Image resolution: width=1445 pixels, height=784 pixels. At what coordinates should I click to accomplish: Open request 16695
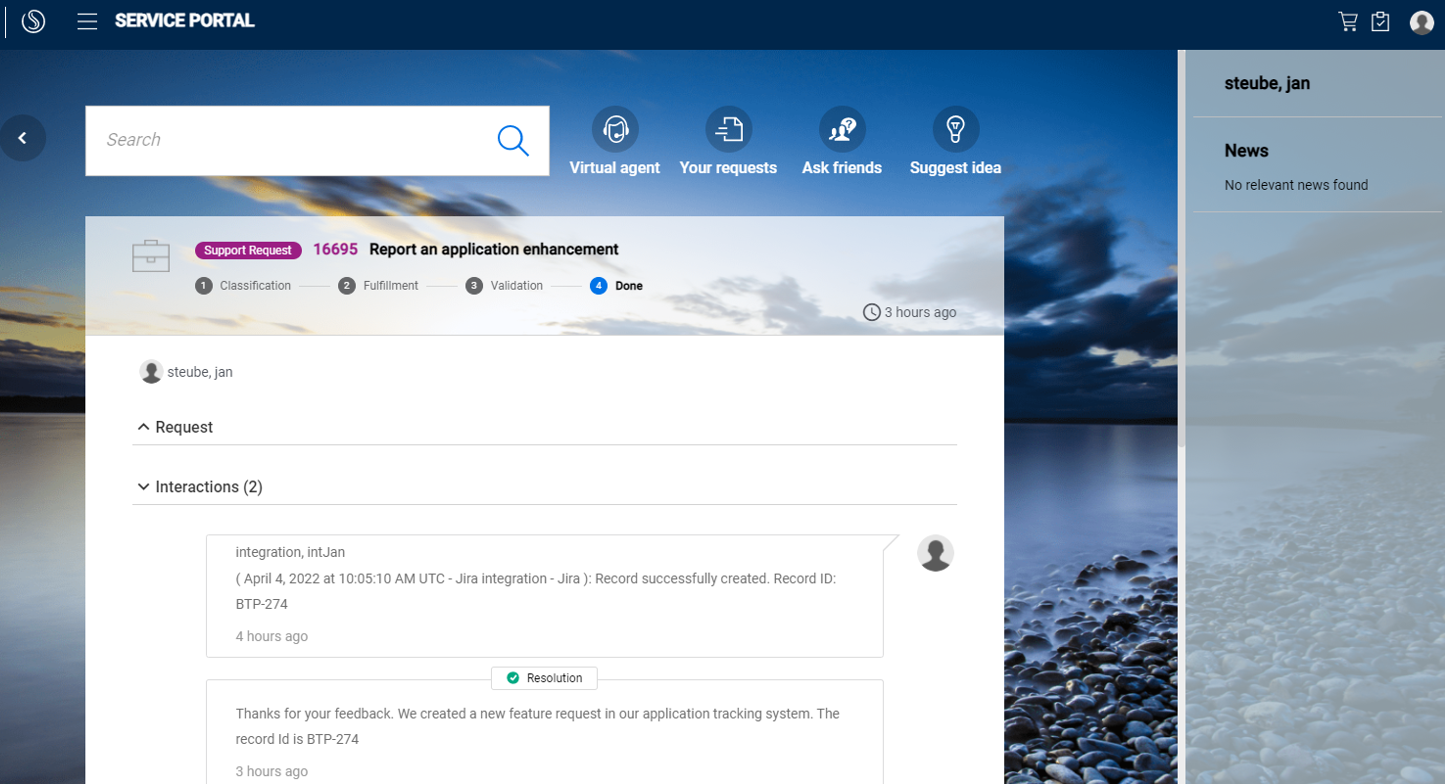334,249
